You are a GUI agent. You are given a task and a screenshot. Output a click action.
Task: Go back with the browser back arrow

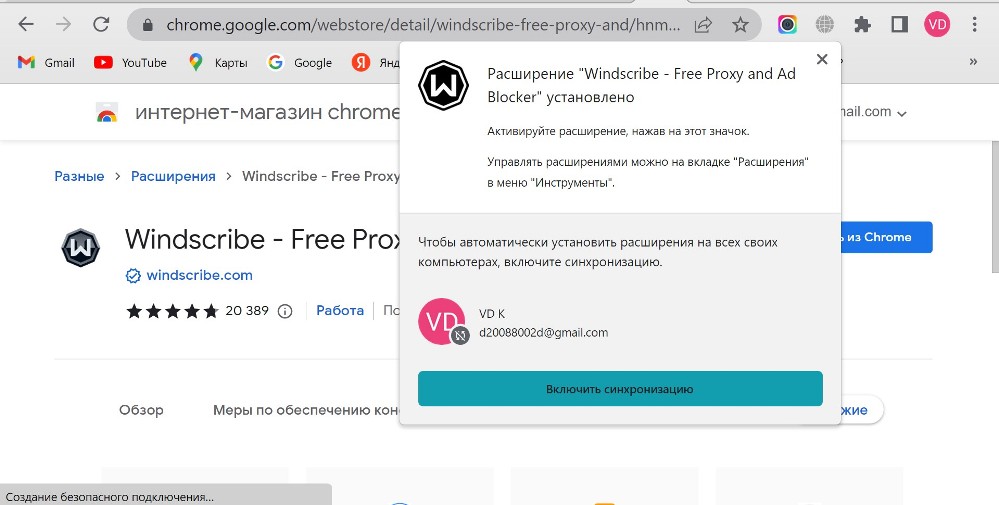[x=25, y=25]
